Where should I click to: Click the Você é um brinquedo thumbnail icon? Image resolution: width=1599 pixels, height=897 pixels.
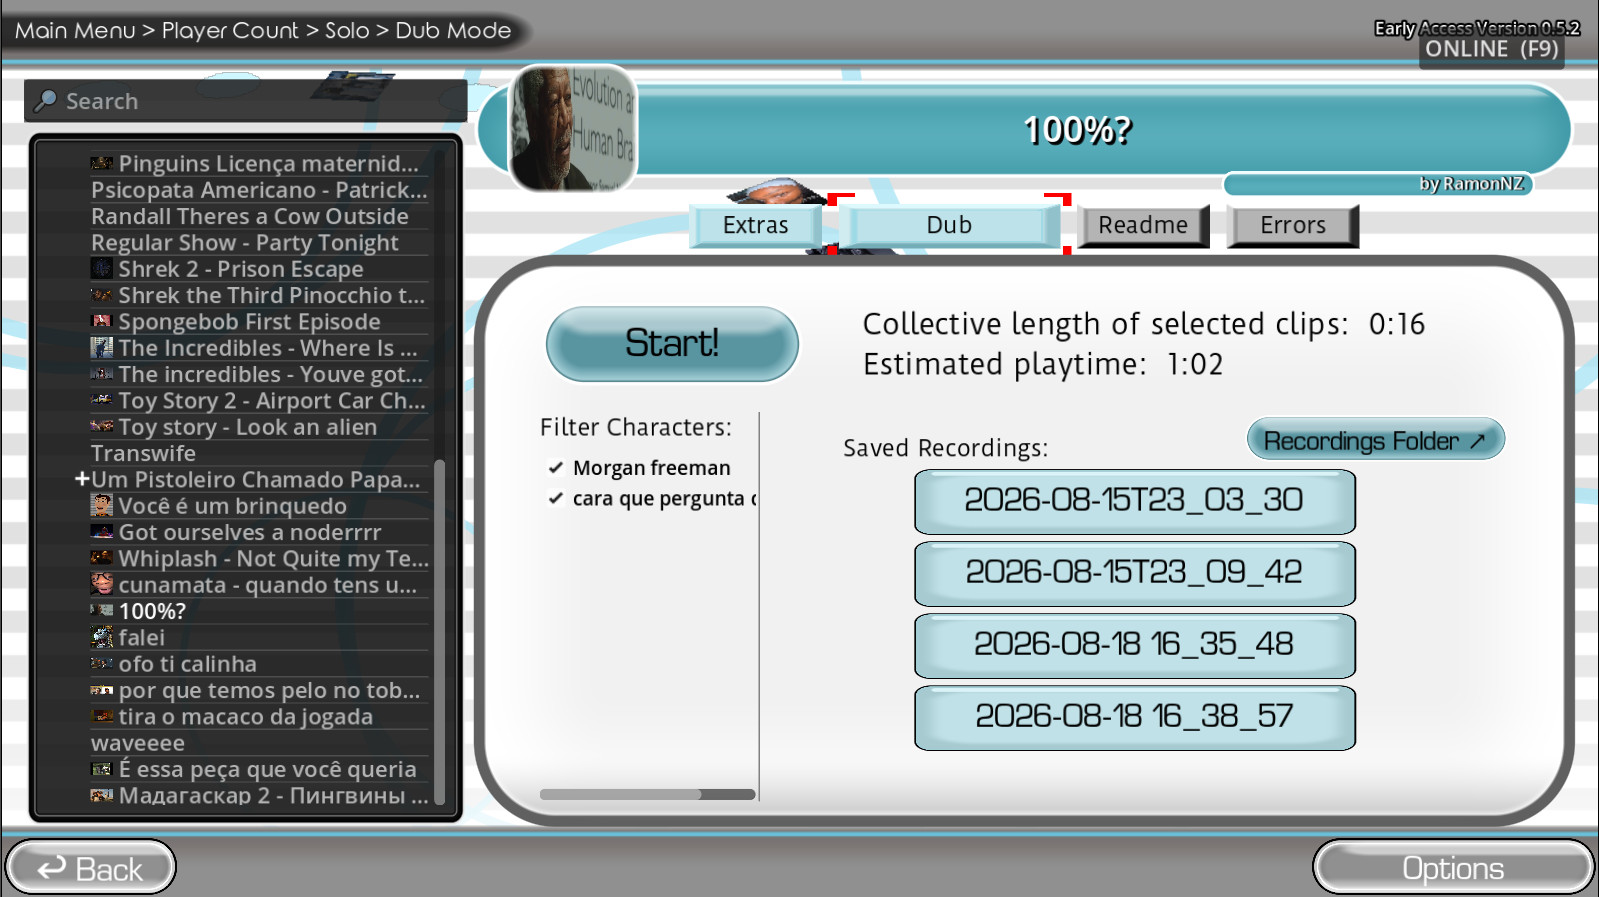click(101, 506)
